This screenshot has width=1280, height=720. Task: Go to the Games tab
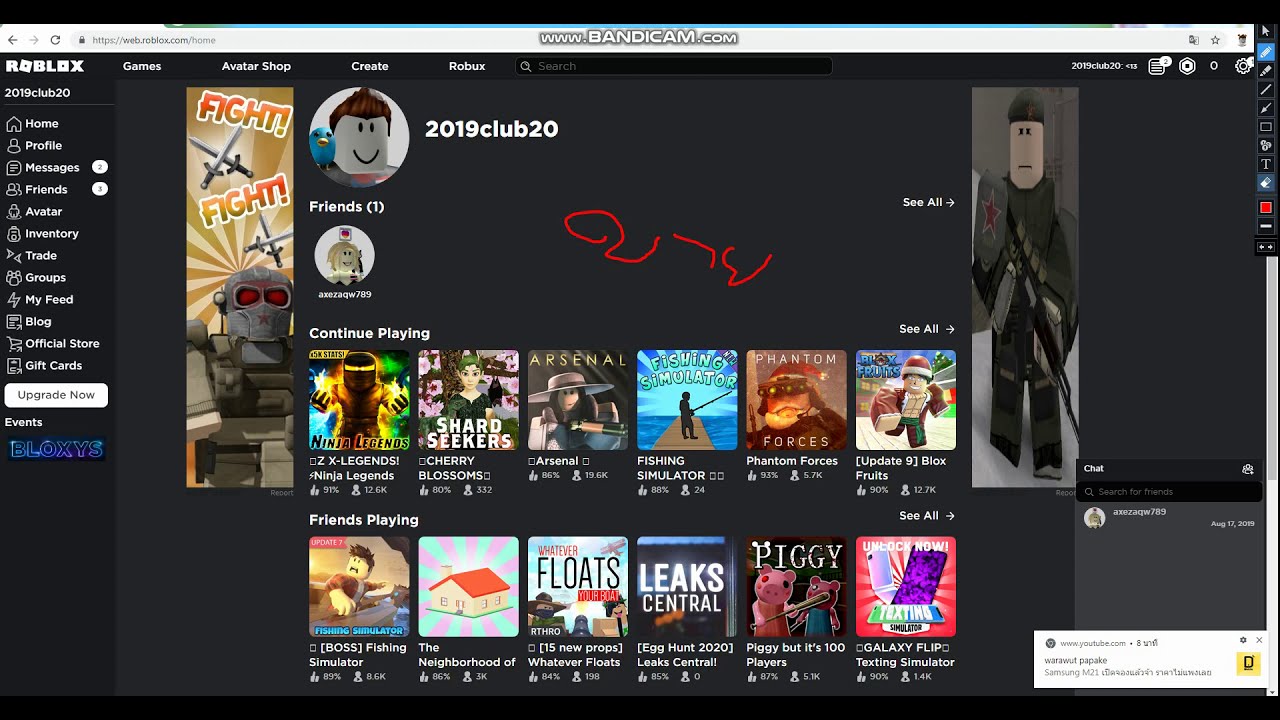tap(142, 66)
